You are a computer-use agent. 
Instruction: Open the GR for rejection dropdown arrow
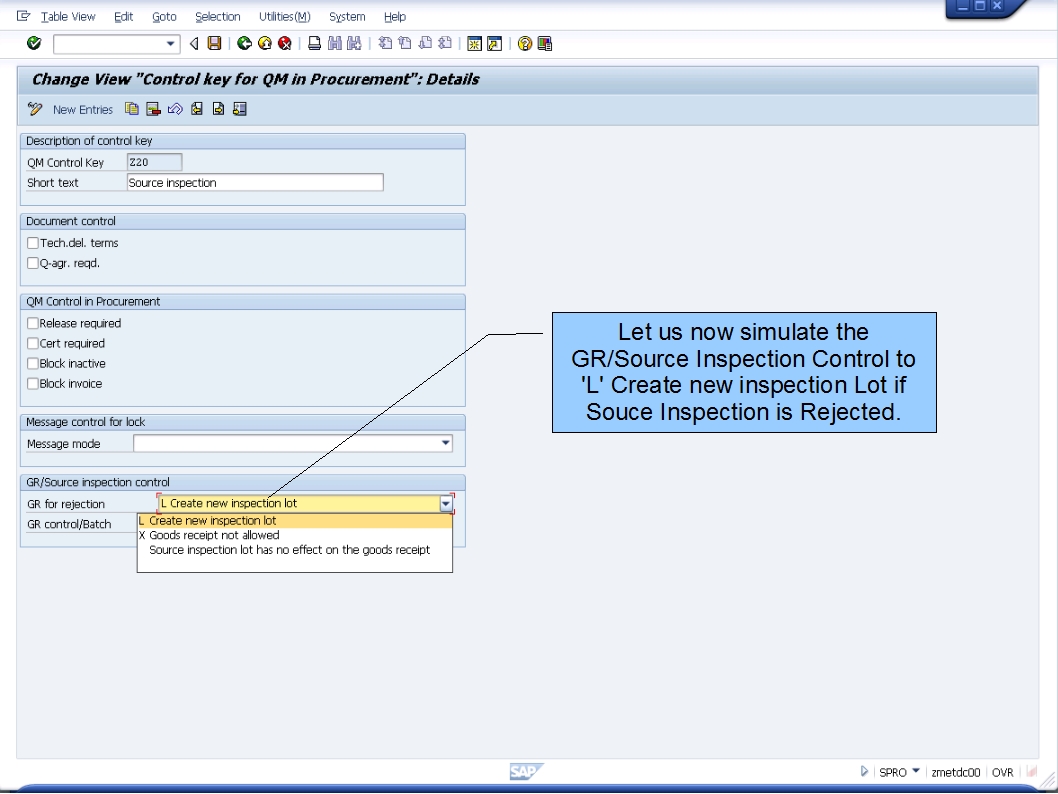tap(444, 503)
